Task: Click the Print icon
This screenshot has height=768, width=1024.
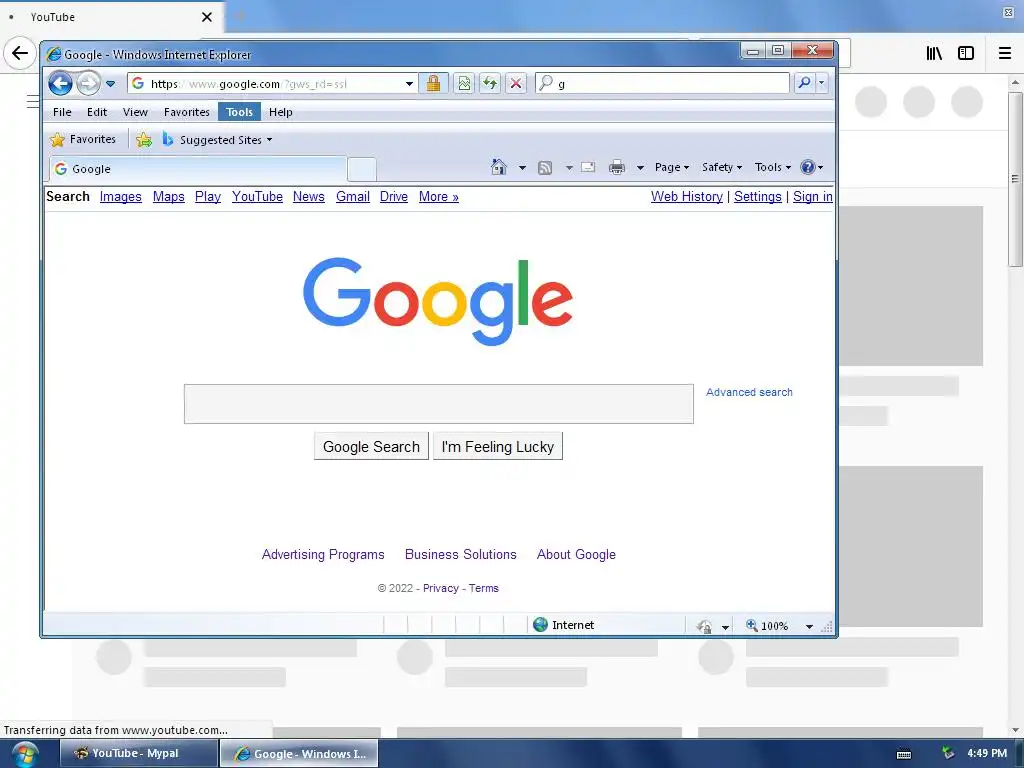Action: tap(616, 168)
